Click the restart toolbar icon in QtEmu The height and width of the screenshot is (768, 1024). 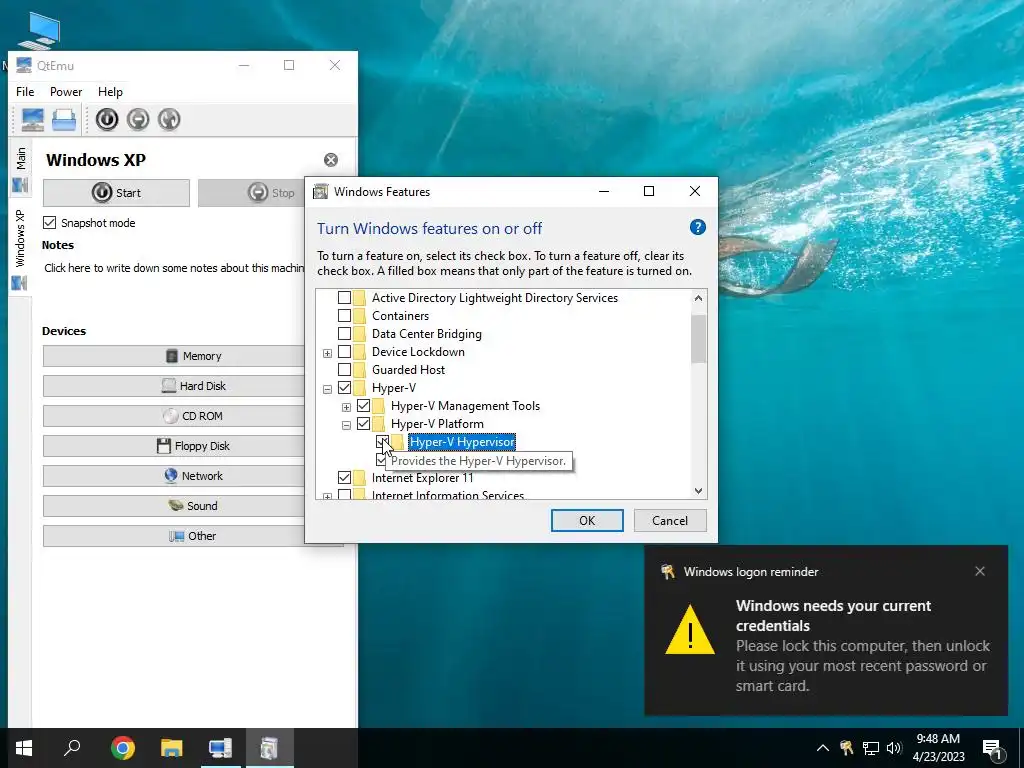[169, 120]
